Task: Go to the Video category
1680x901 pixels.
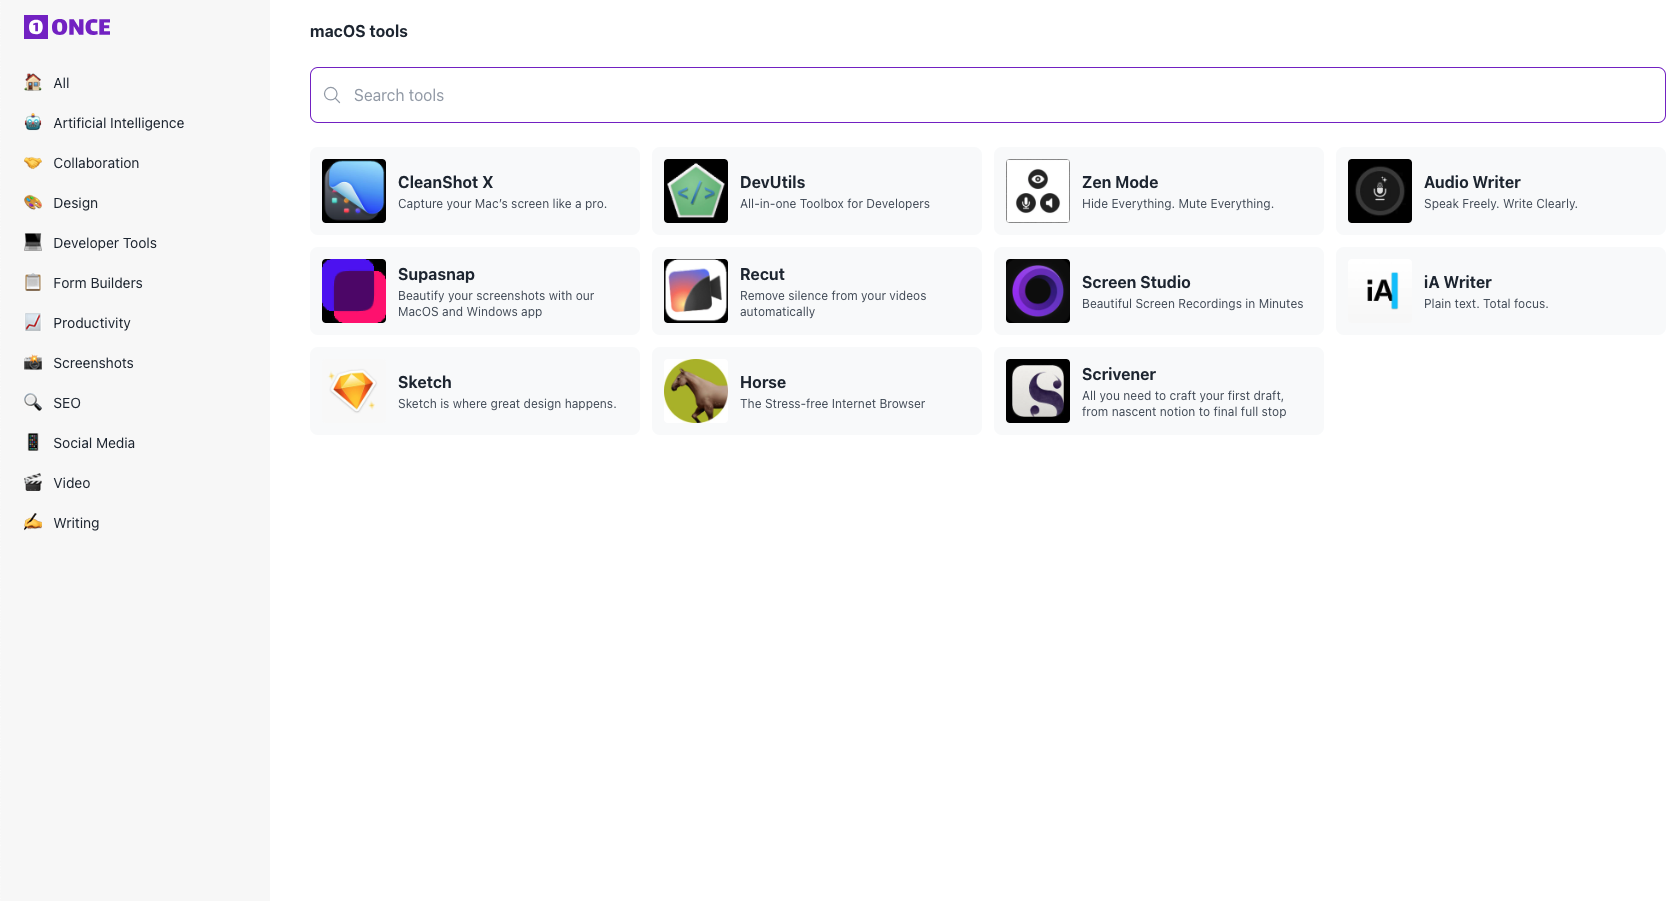Action: tap(72, 483)
